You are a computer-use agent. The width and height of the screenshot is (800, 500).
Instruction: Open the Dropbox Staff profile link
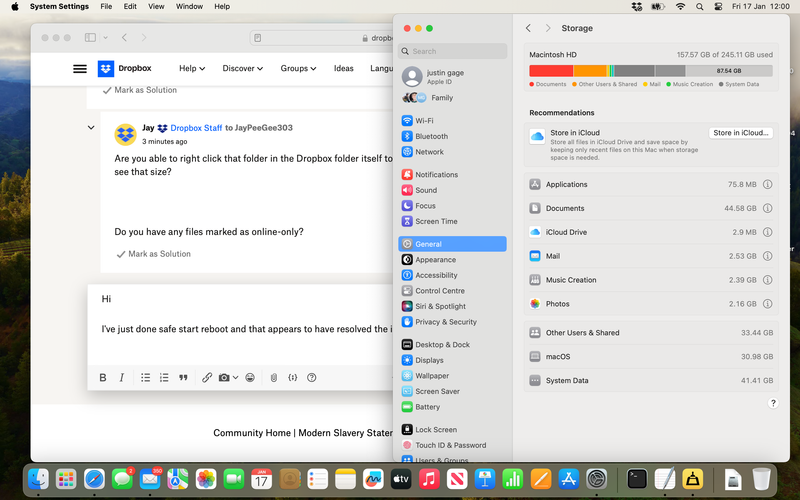[196, 128]
